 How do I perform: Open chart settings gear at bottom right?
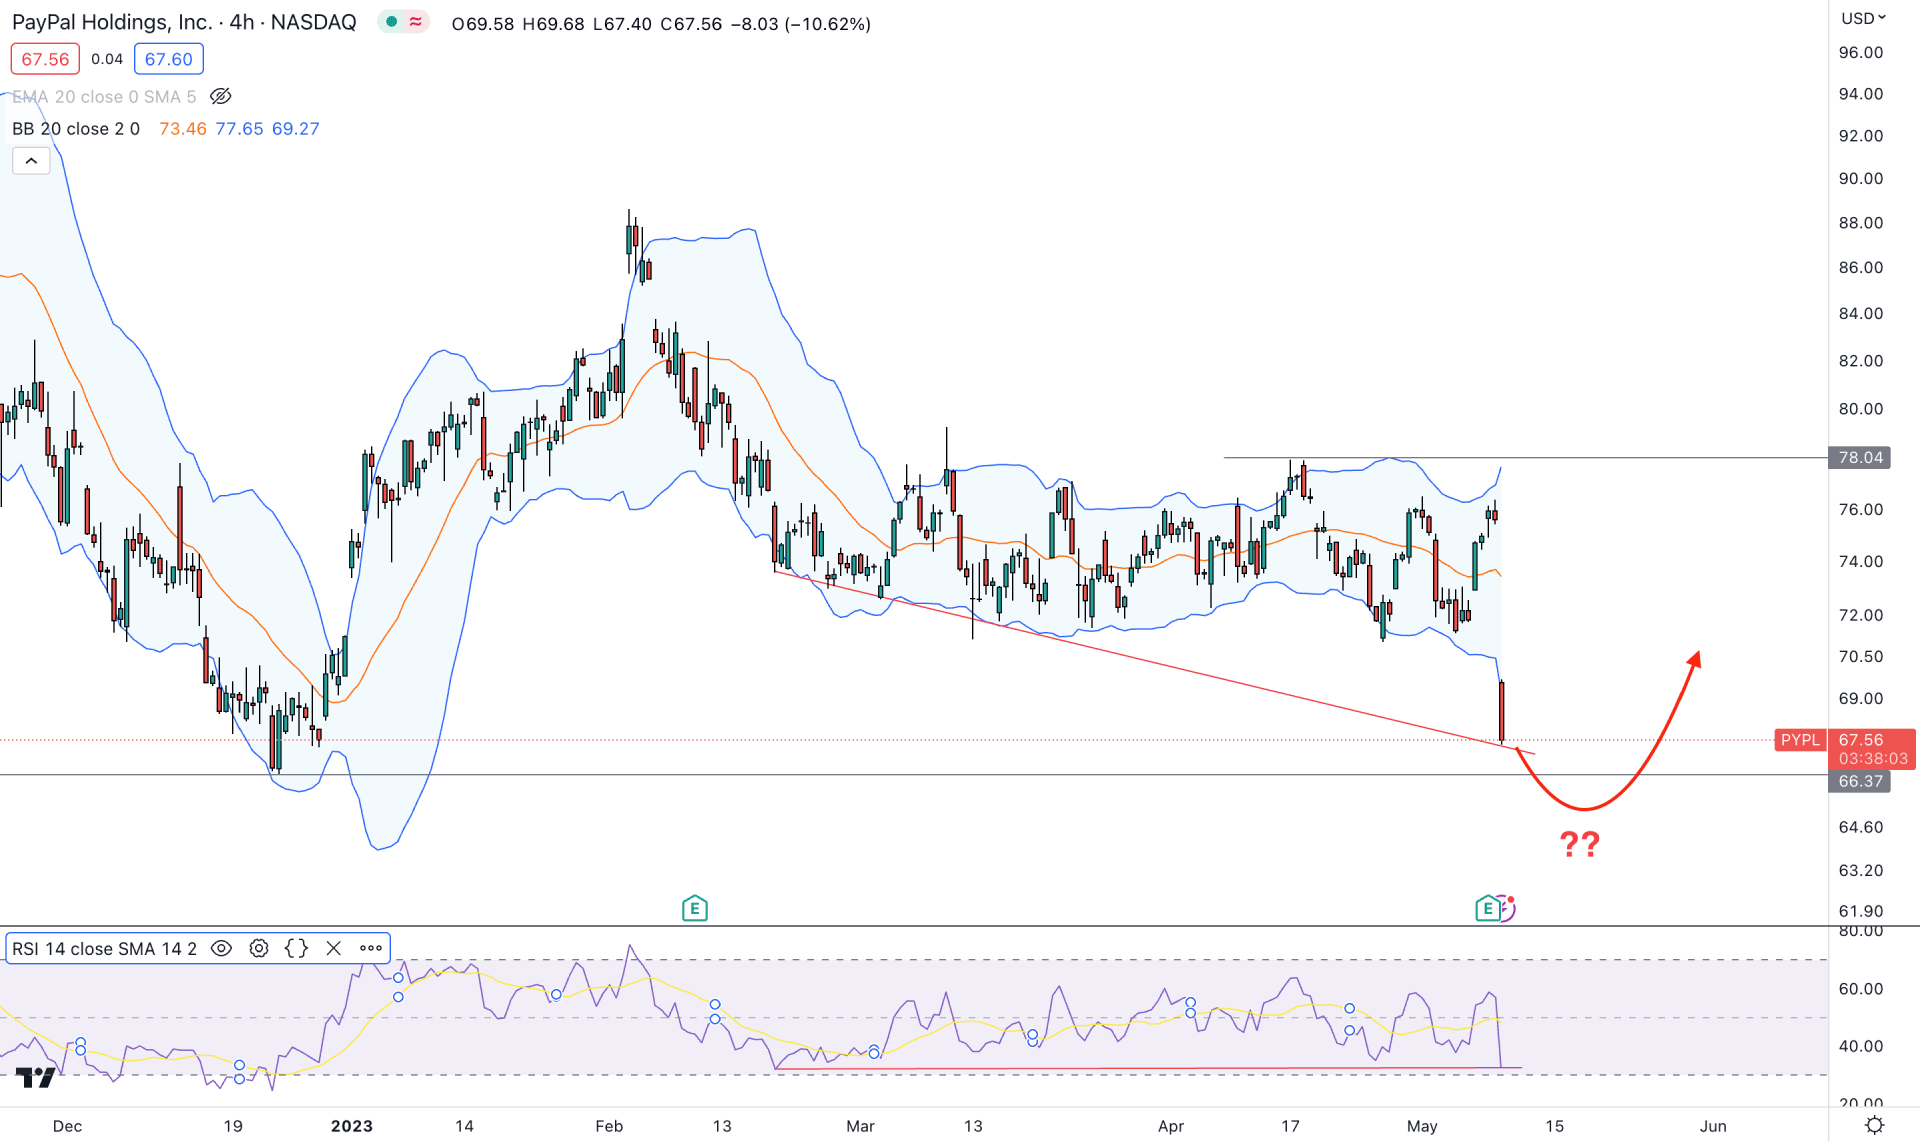point(1874,1125)
